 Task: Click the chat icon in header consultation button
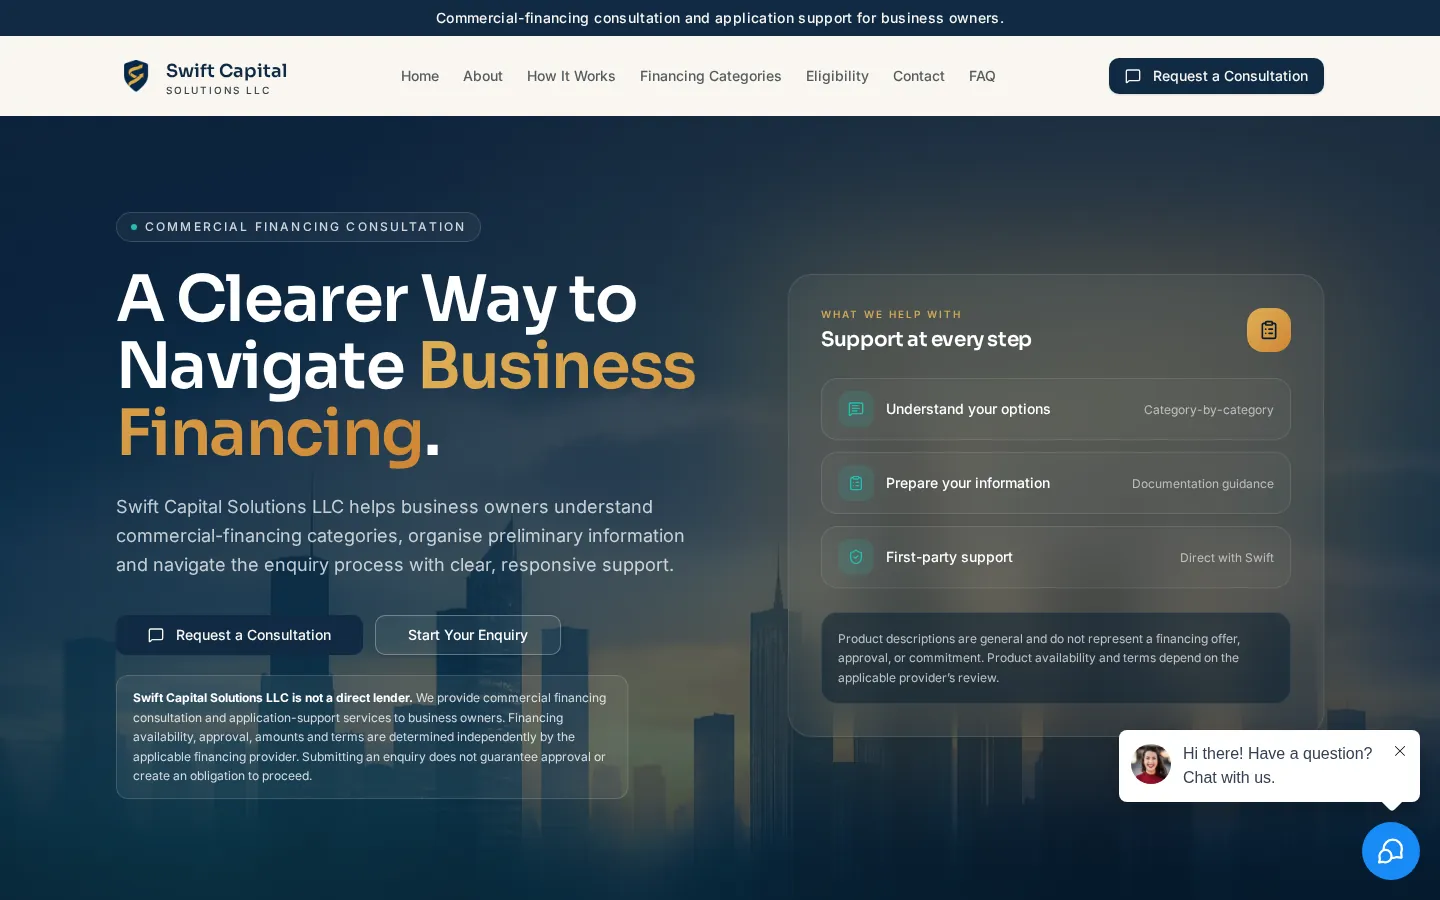point(1133,76)
